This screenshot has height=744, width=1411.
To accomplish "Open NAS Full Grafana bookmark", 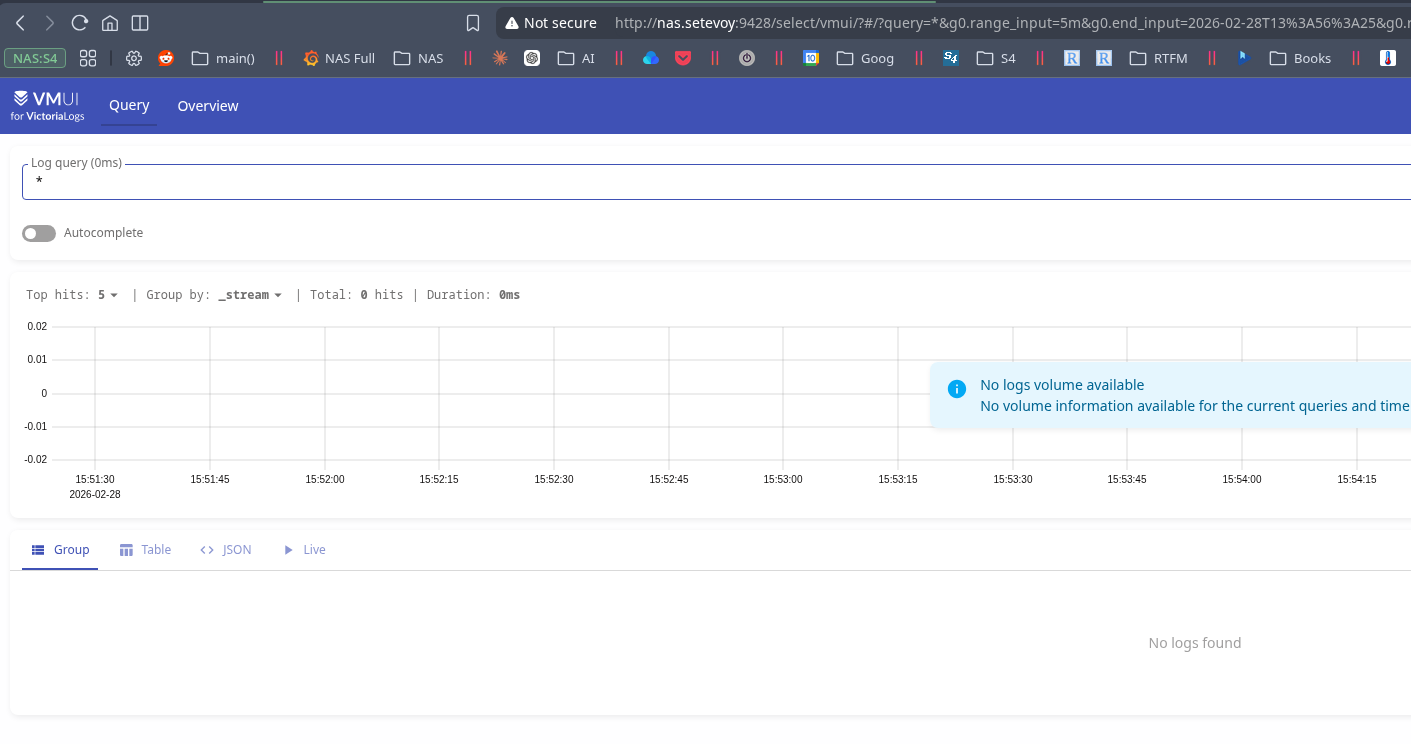I will point(339,58).
